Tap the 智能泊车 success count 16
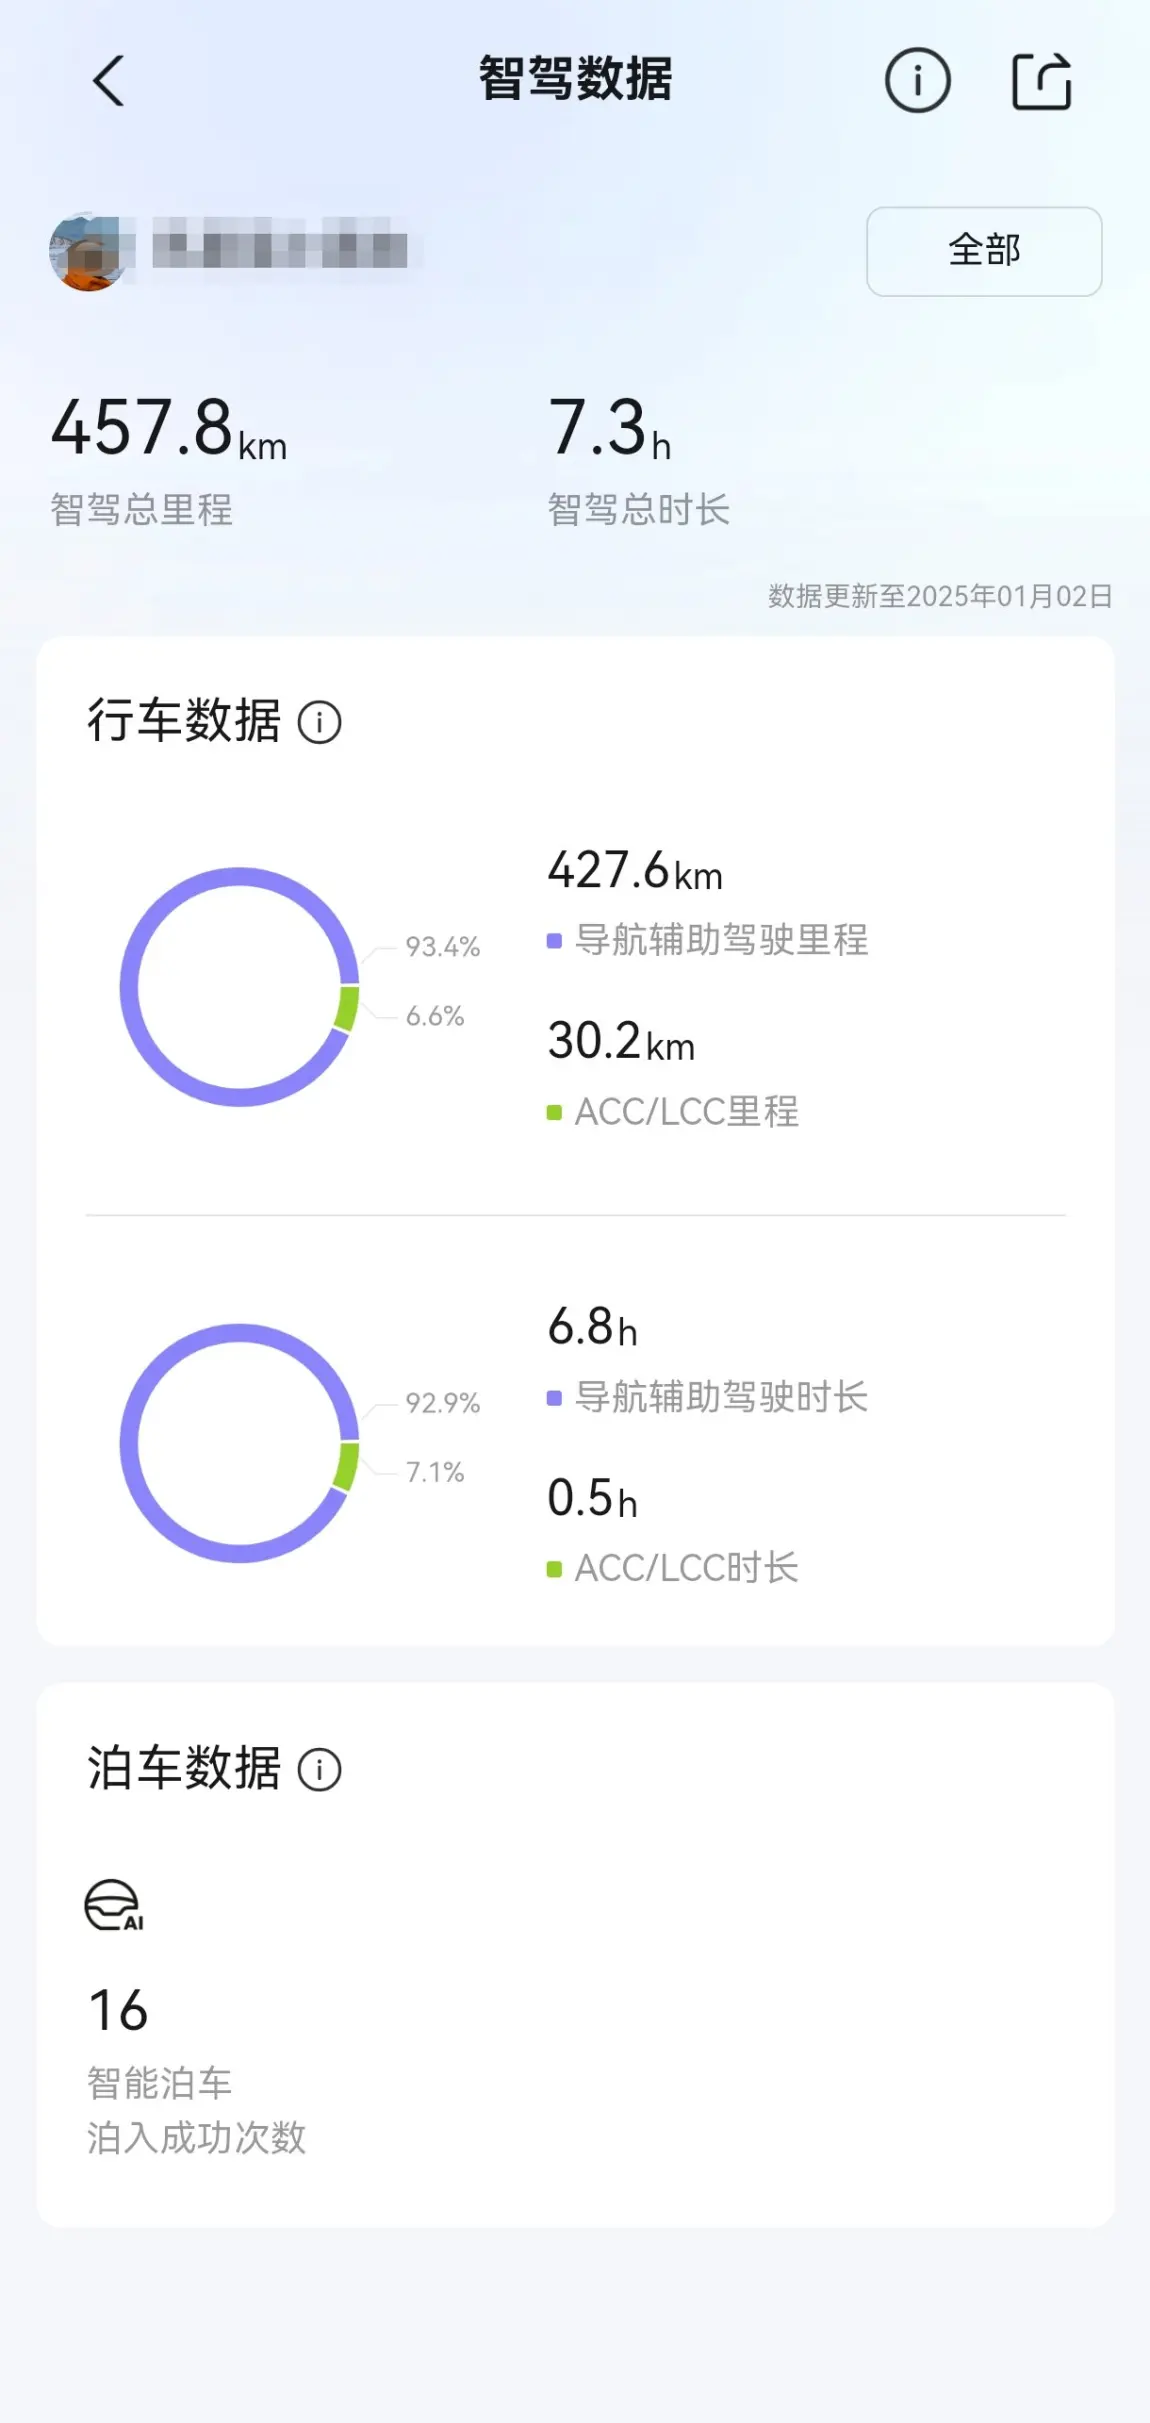The width and height of the screenshot is (1150, 2423). click(118, 2010)
